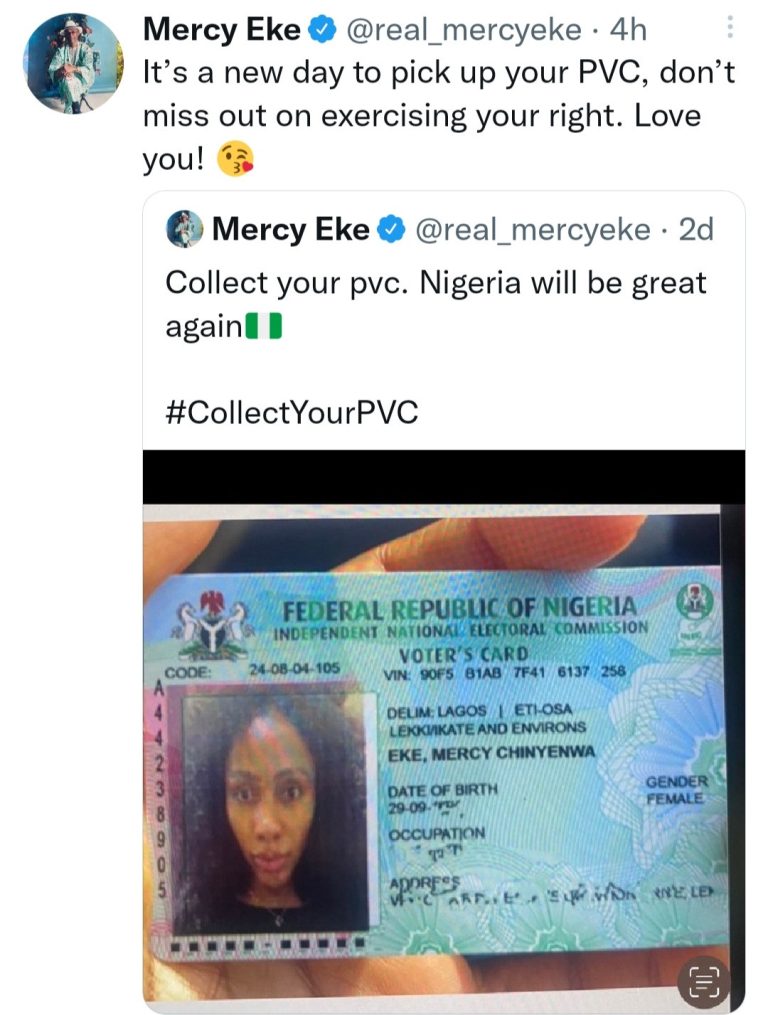Click the small avatar in the quoted tweet

(x=186, y=230)
